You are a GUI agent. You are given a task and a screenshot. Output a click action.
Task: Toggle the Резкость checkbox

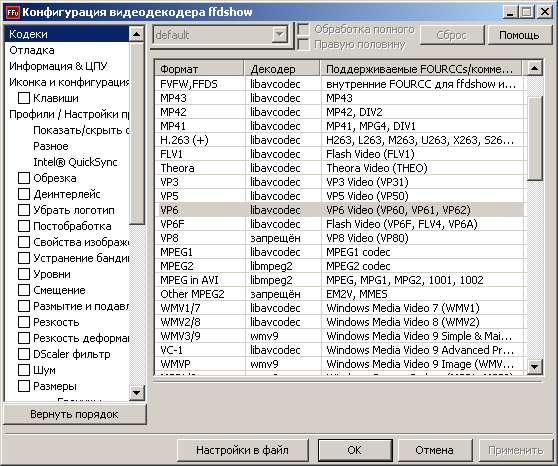[24, 322]
